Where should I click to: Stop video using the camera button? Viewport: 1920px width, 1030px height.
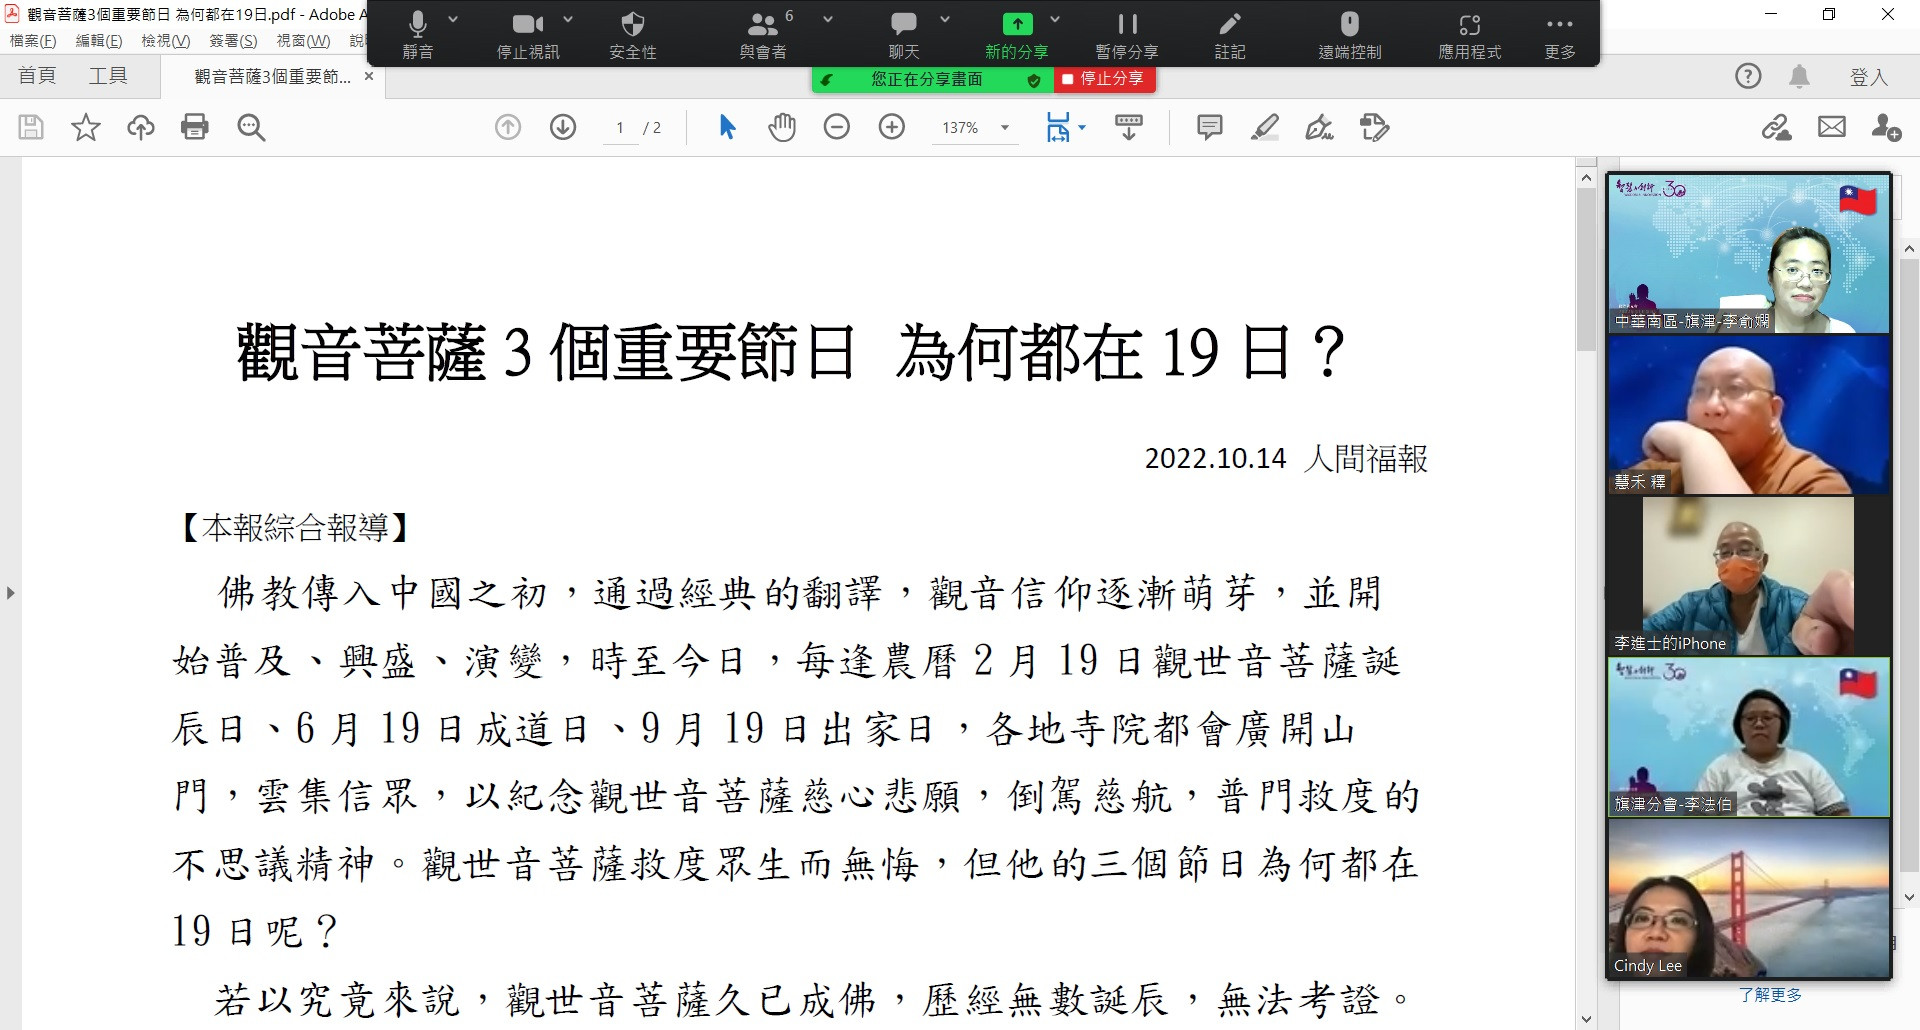528,34
